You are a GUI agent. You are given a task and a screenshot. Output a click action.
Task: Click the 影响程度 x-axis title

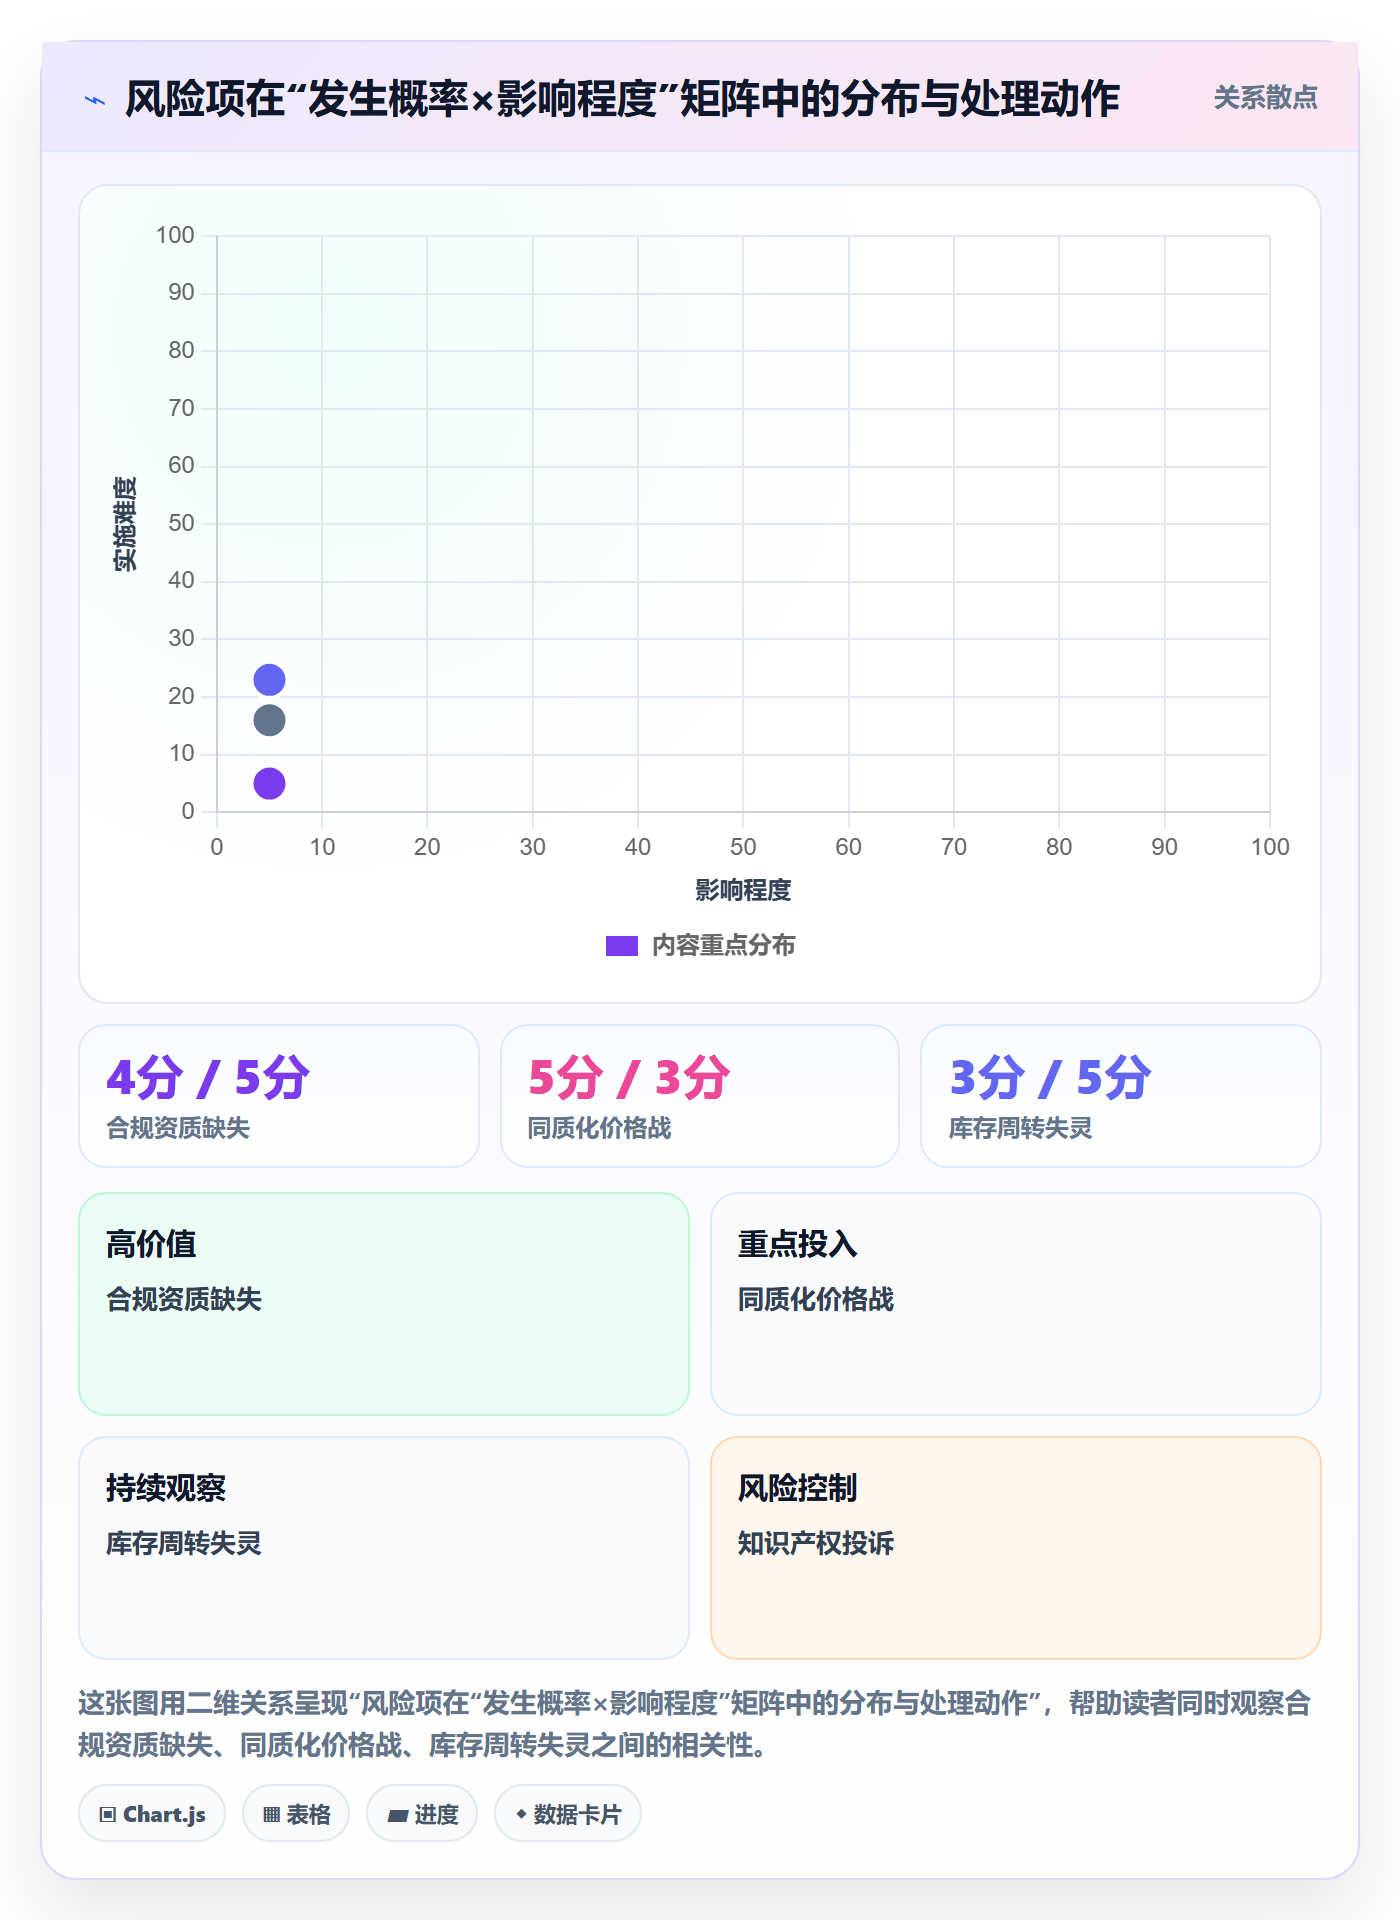tap(743, 890)
